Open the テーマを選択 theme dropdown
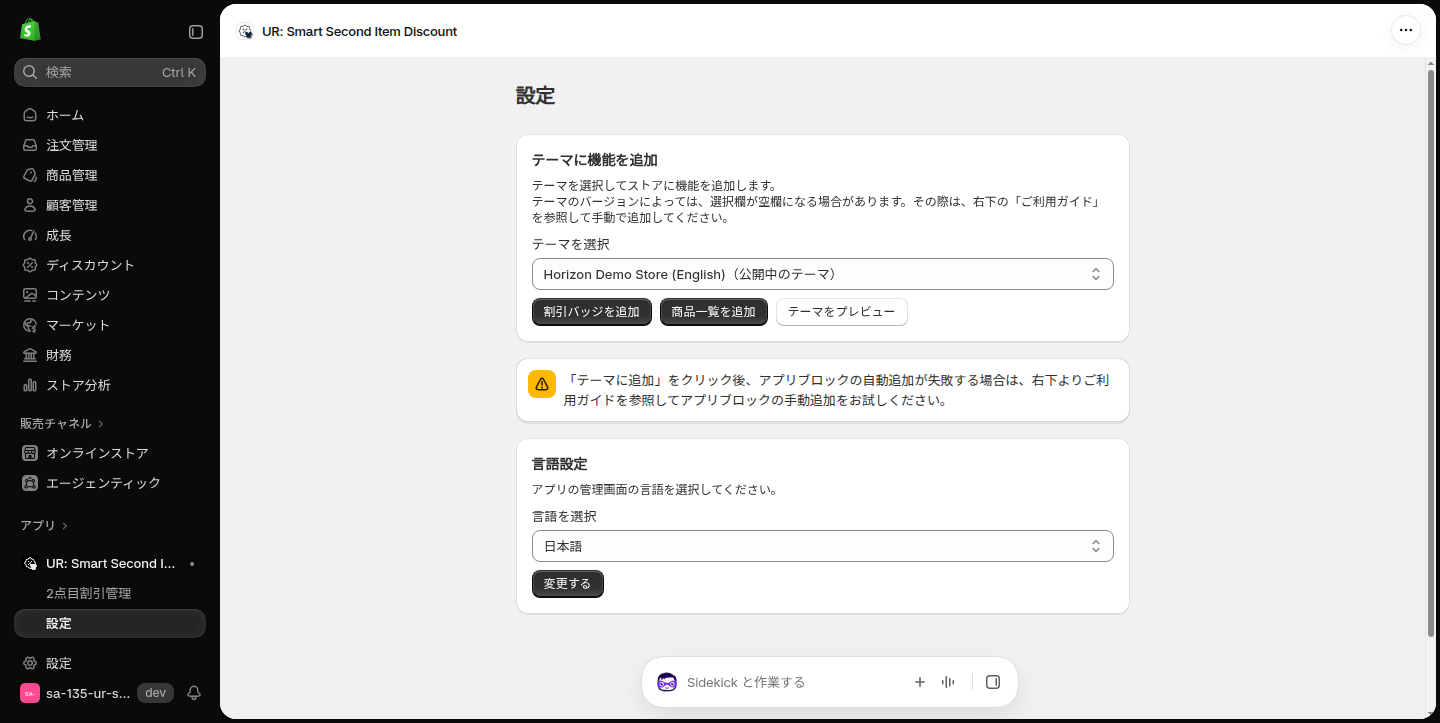 tap(822, 274)
